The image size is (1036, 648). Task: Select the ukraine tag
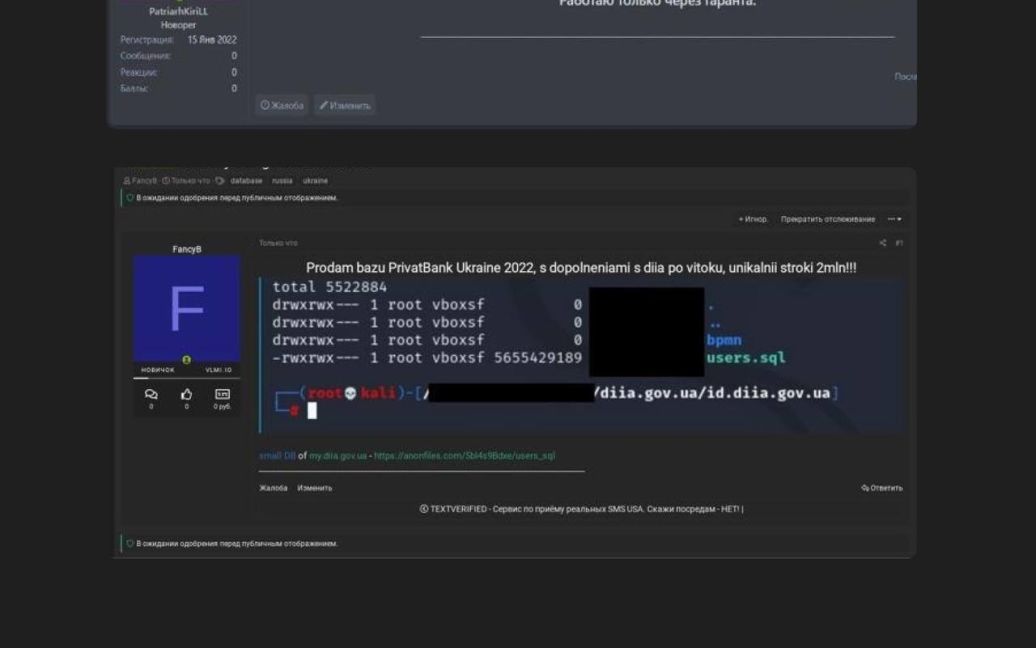tap(315, 180)
